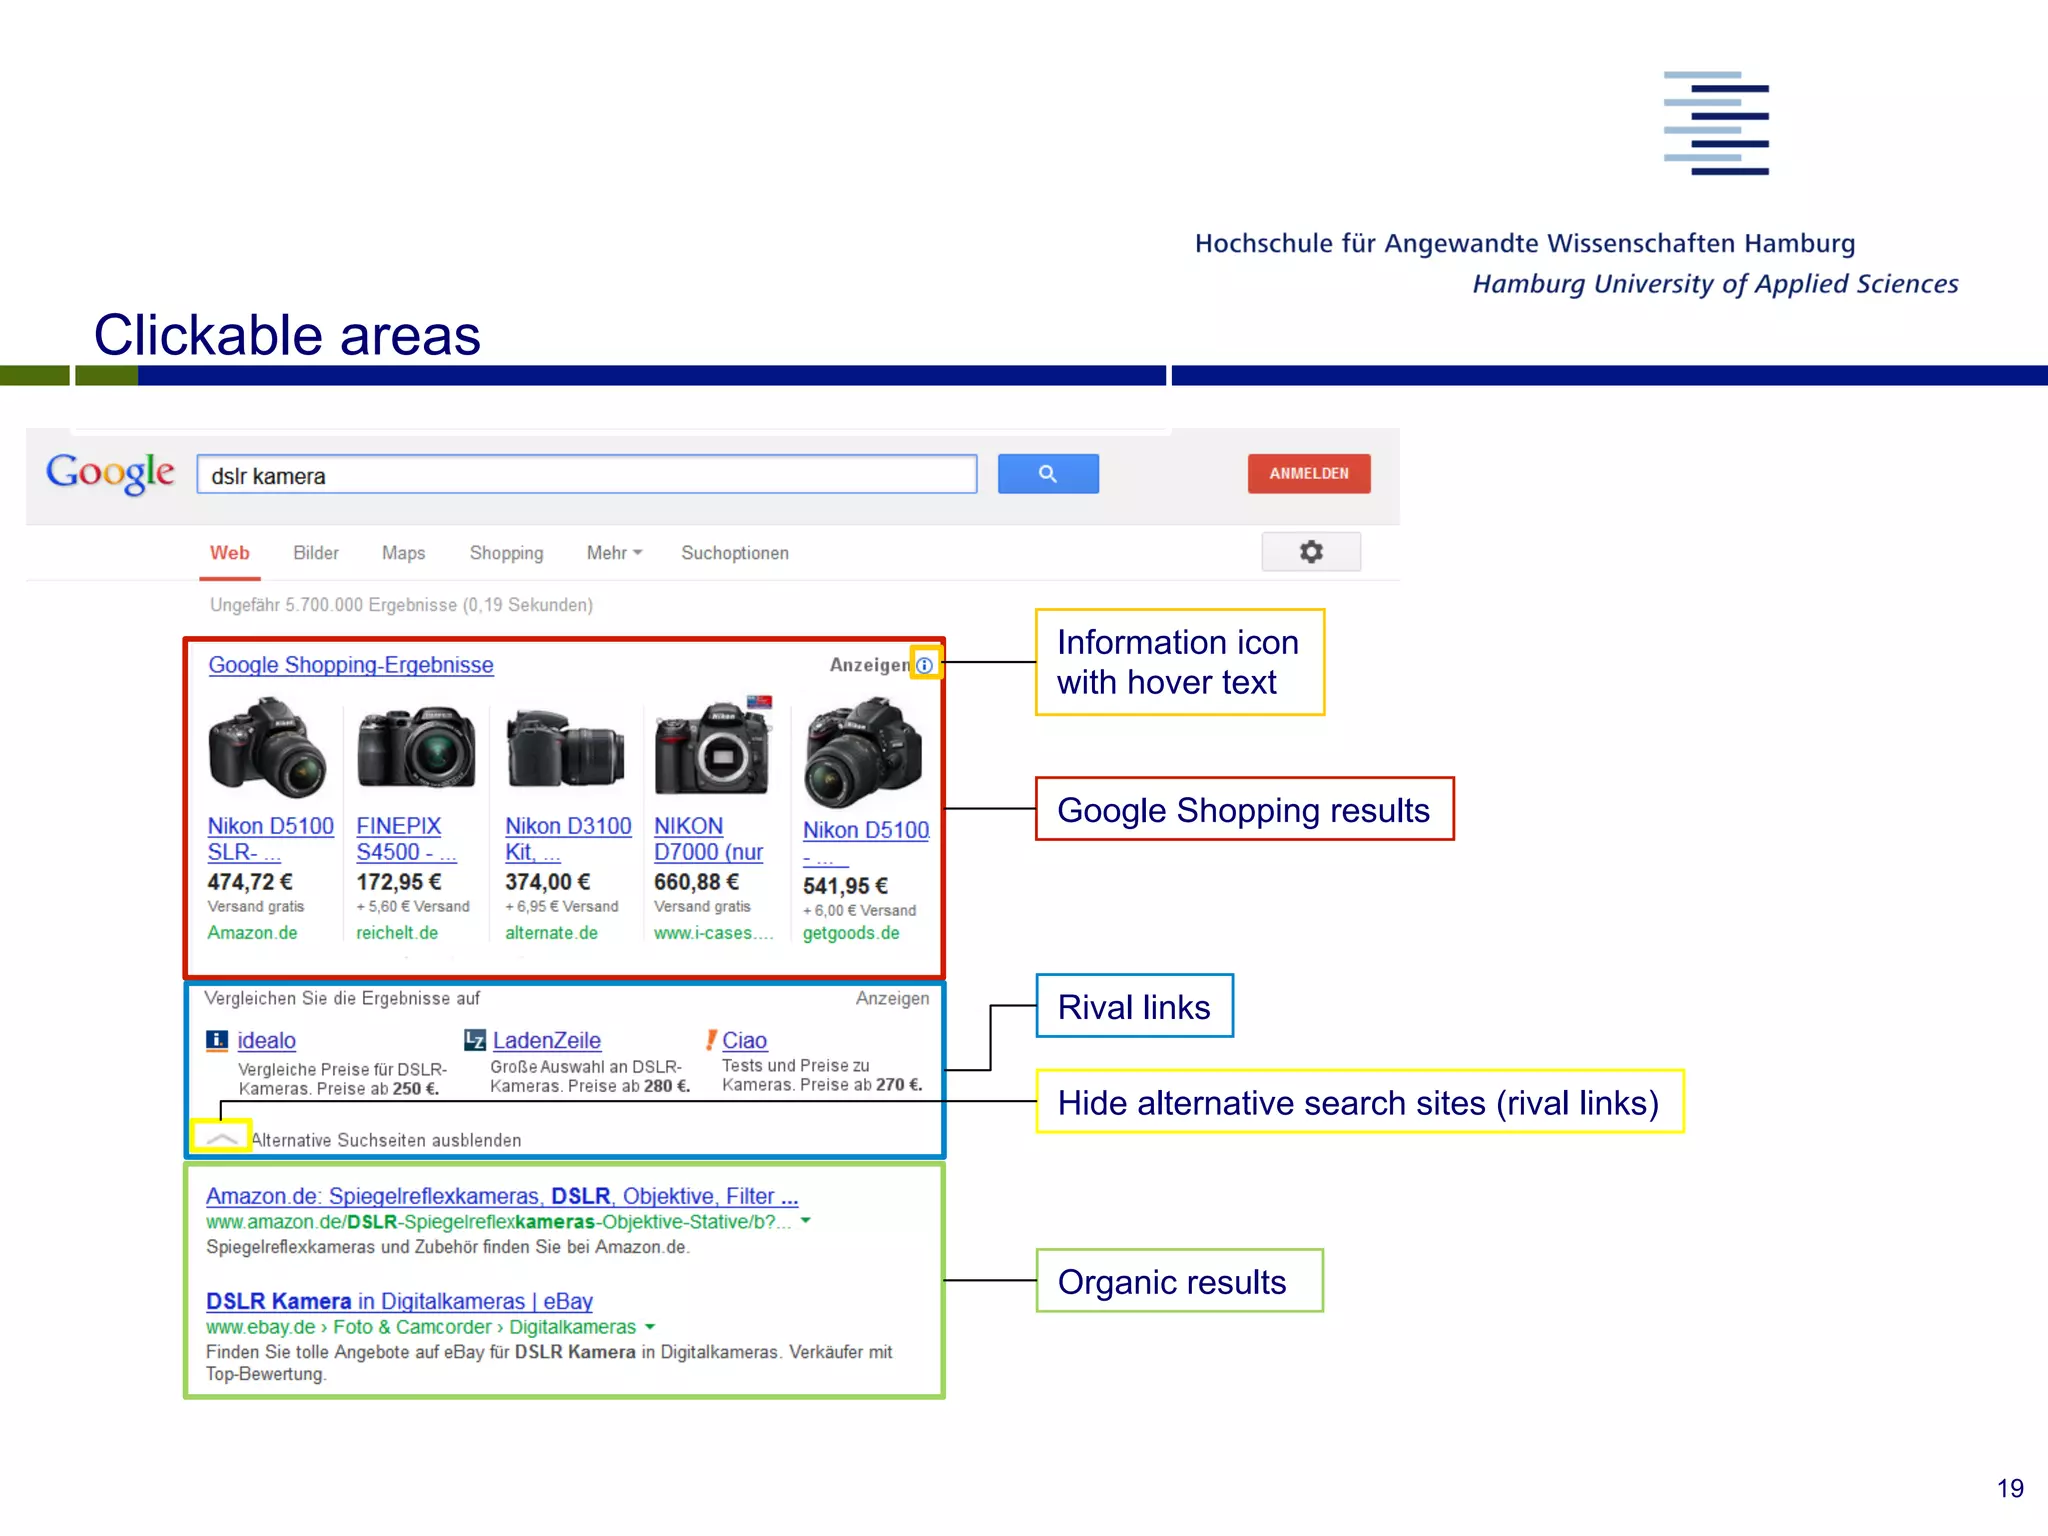
Task: Click the 541,95 € Nikon D5100 thumbnail
Action: (863, 752)
